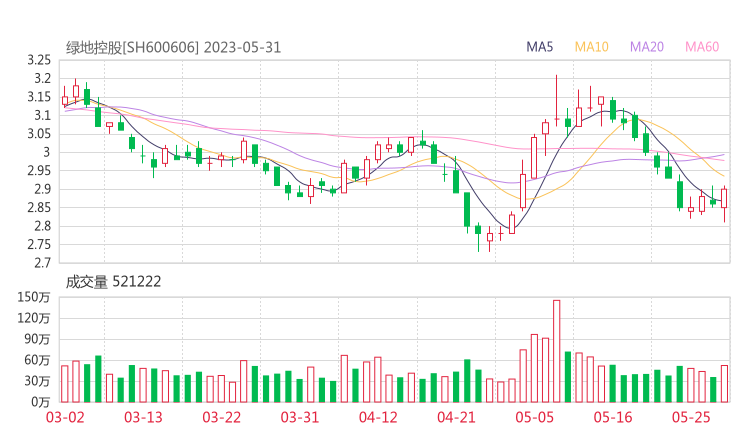Screen dimensions: 740x440
Task: Click the MA20 legend label
Action: pos(647,47)
